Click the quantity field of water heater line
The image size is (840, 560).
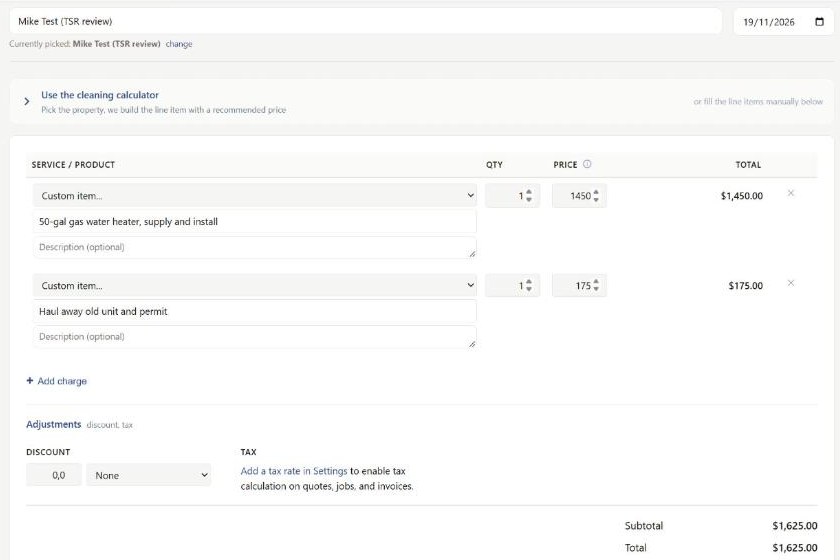512,196
